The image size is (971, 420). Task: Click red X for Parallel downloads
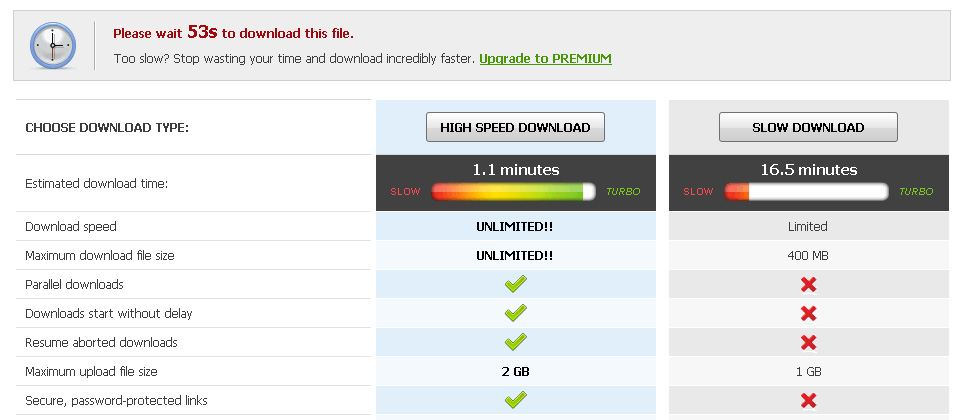808,284
